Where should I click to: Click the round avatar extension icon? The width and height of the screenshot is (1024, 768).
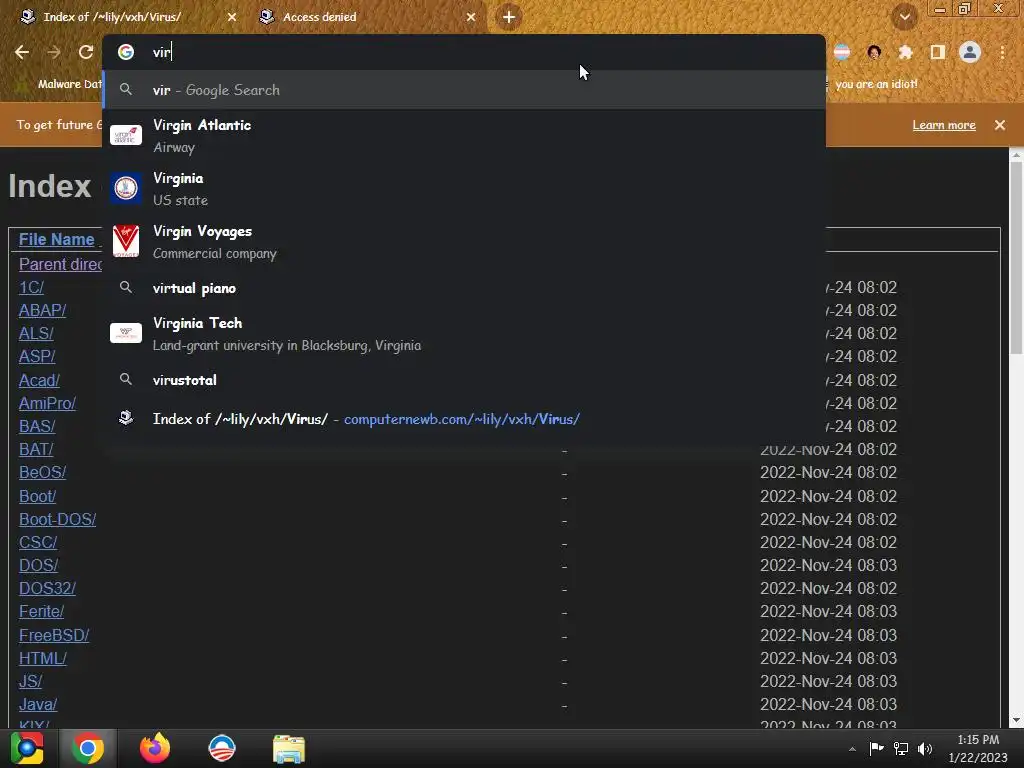[x=874, y=52]
